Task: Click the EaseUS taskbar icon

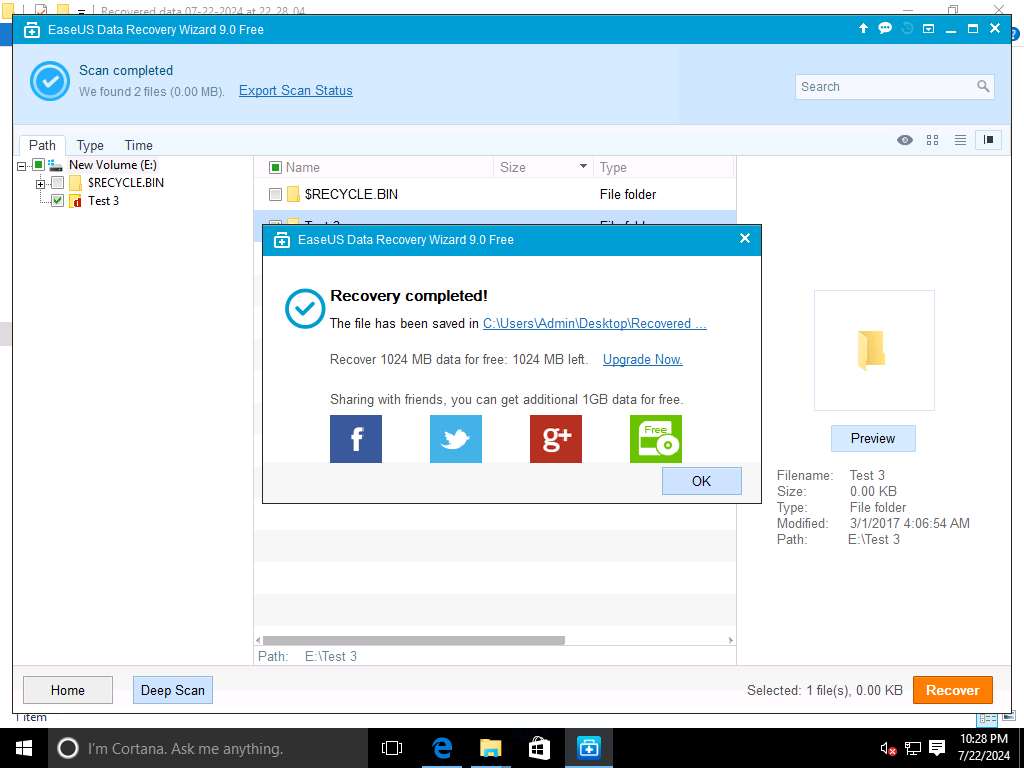Action: tap(588, 748)
